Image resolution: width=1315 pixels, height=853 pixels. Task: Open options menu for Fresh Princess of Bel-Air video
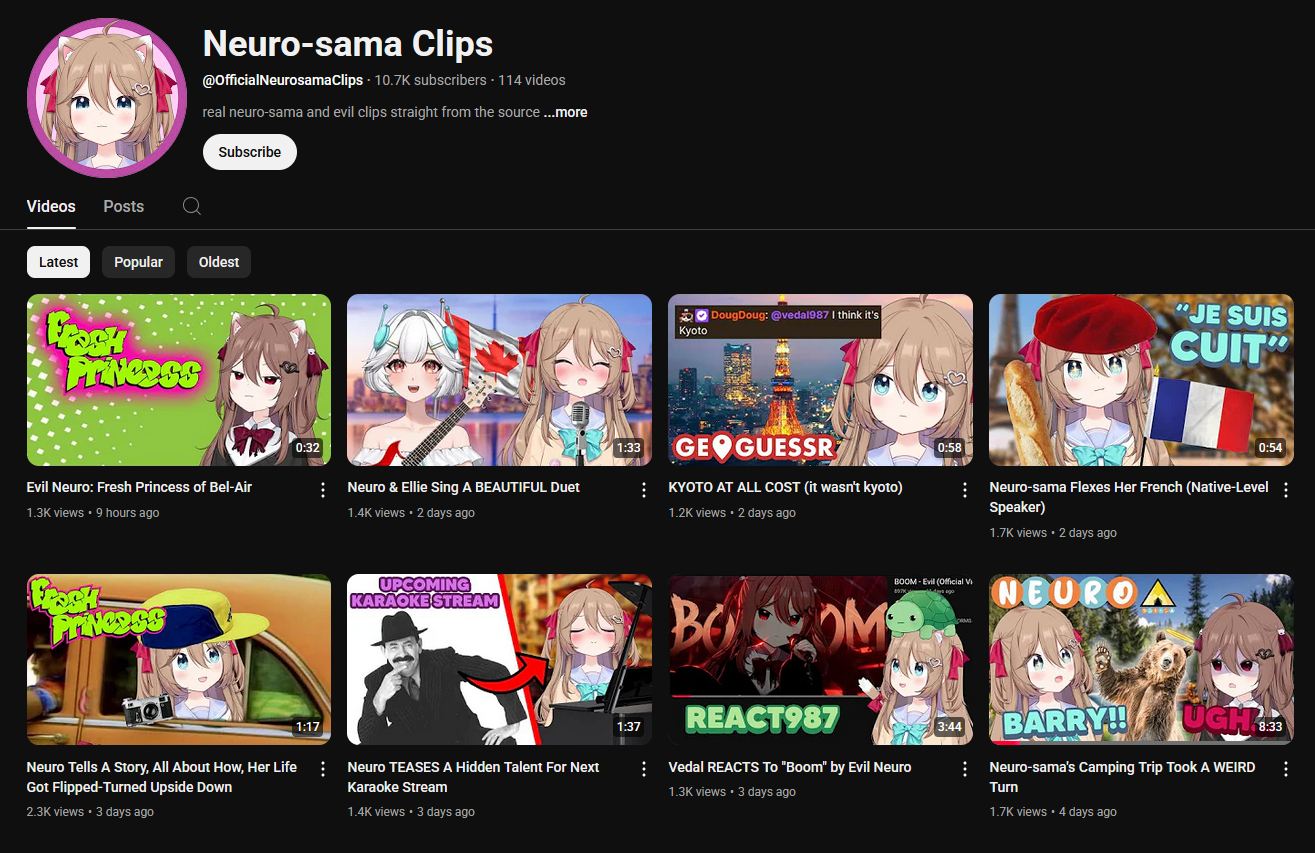tap(323, 489)
